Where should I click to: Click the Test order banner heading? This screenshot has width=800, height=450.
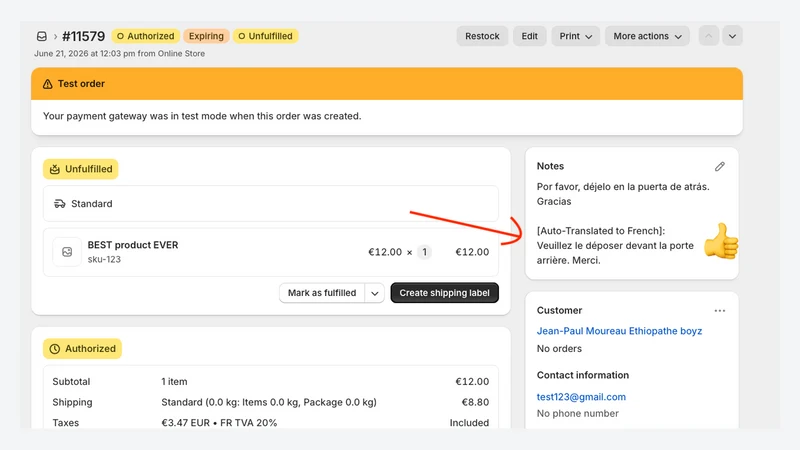pyautogui.click(x=81, y=84)
